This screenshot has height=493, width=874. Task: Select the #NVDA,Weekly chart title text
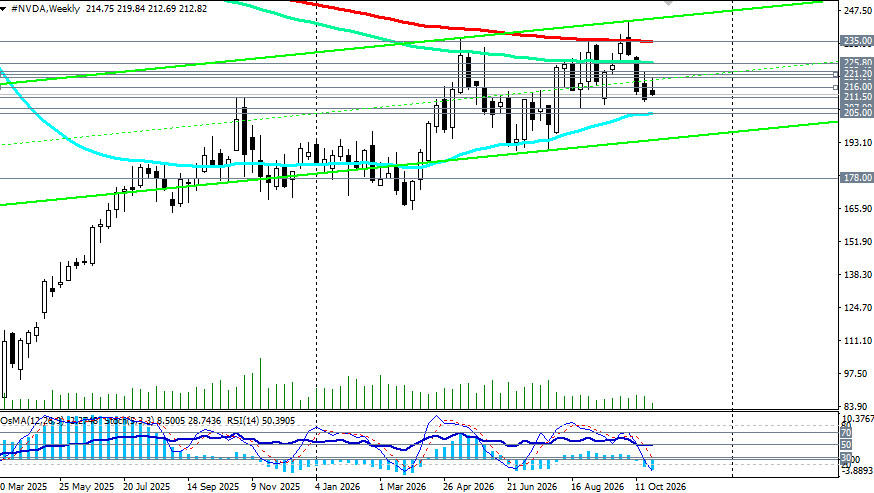(x=45, y=9)
